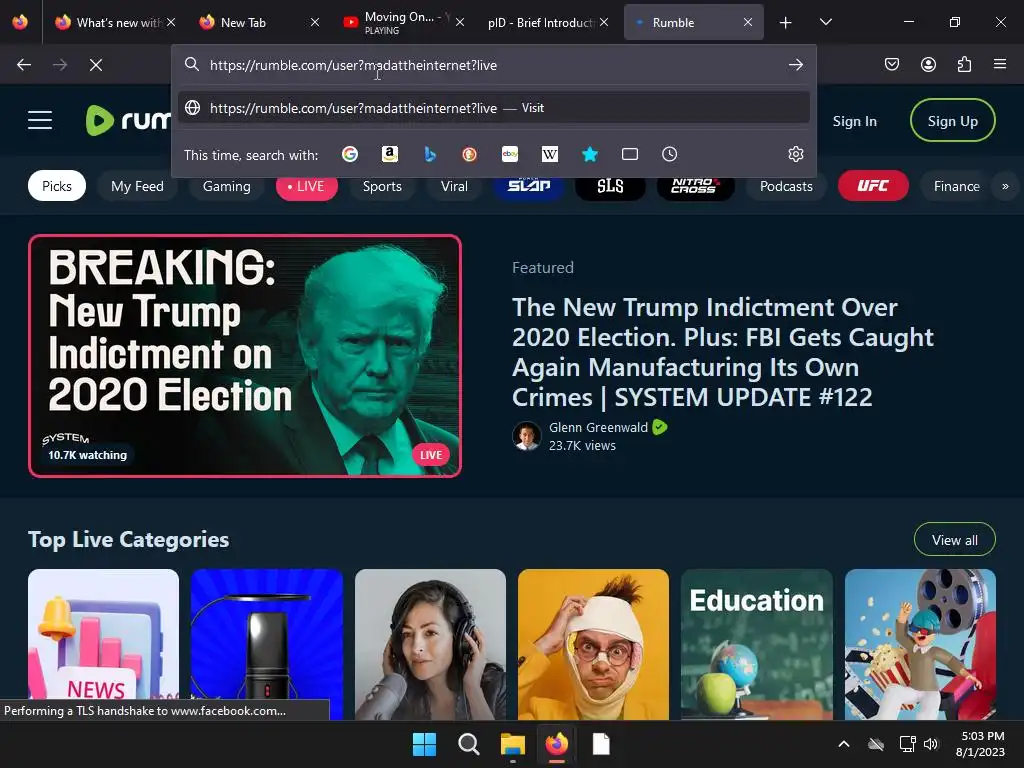Click the Forward navigation arrow

point(60,65)
